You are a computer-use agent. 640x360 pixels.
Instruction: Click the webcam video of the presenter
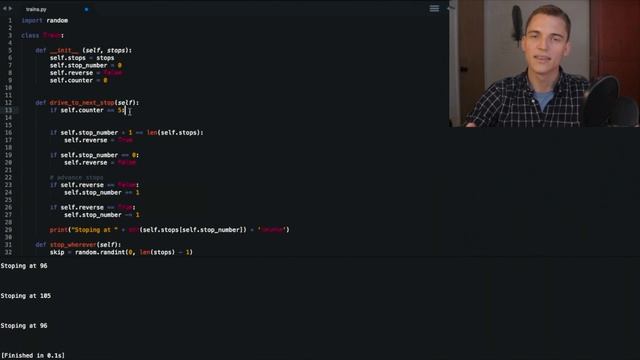(544, 63)
